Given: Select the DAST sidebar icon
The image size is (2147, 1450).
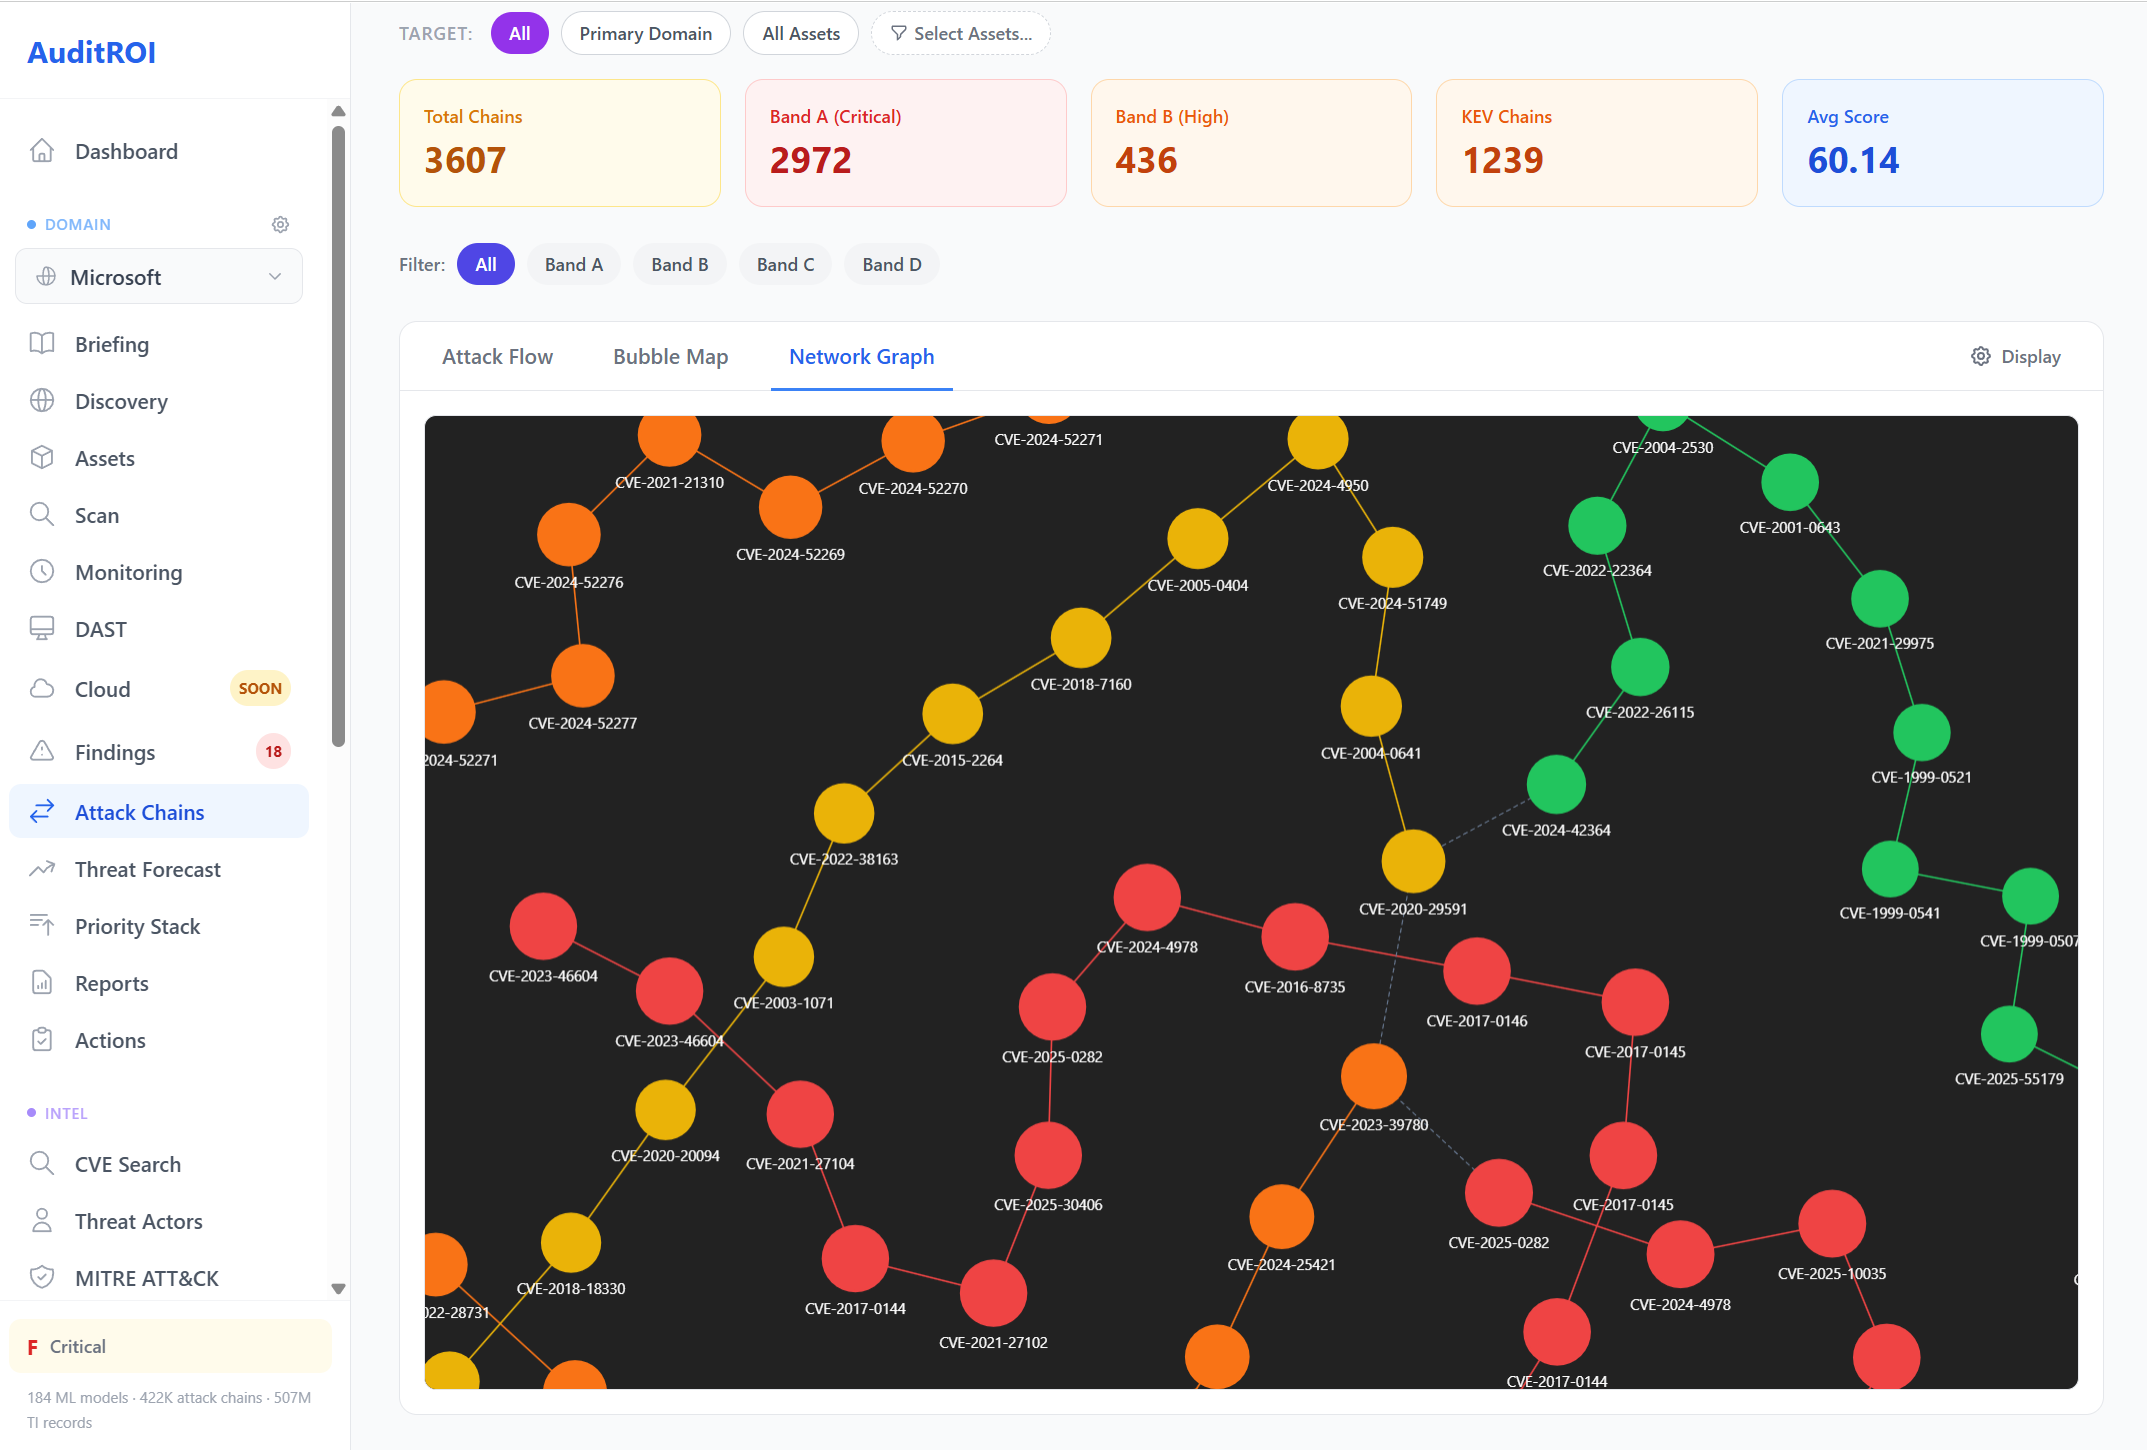Looking at the screenshot, I should coord(42,628).
